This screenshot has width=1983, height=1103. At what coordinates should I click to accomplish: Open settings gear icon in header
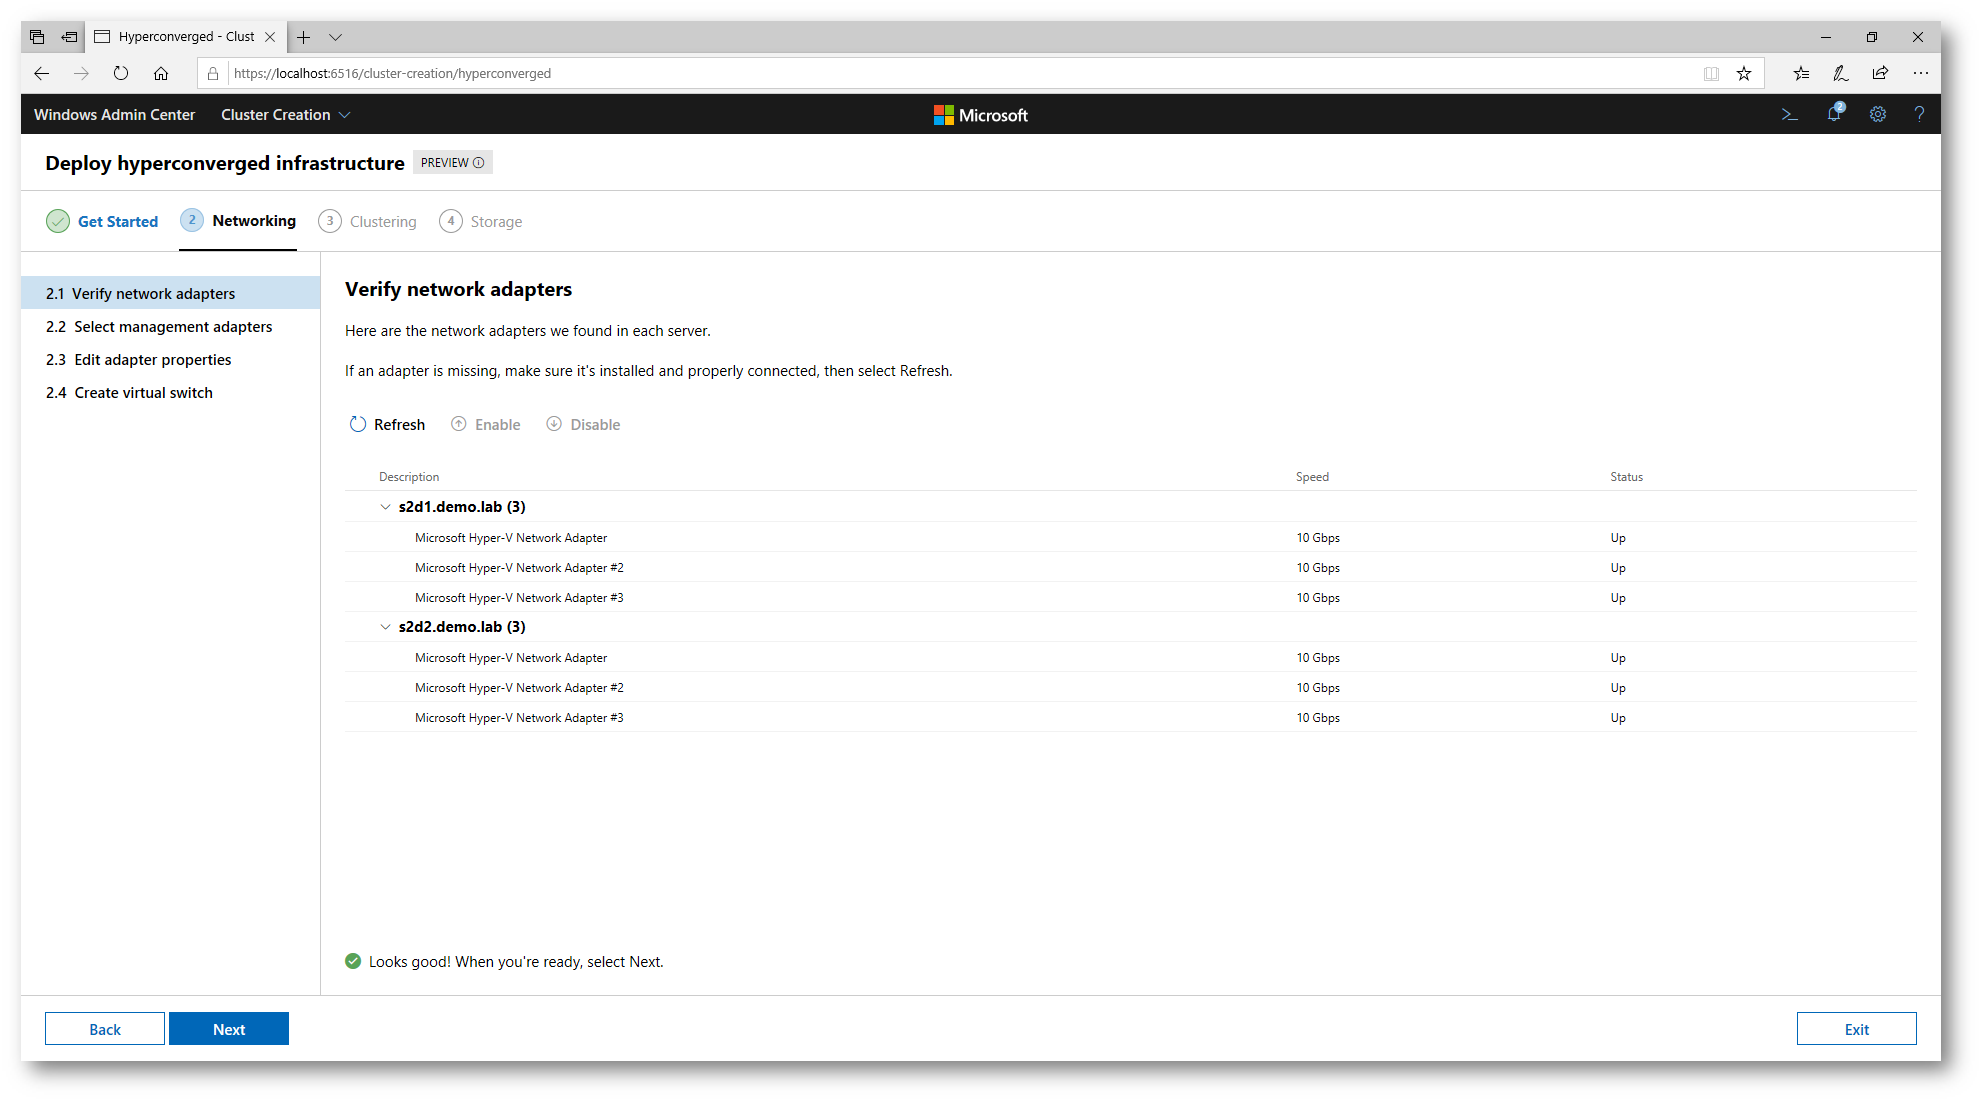pos(1878,115)
